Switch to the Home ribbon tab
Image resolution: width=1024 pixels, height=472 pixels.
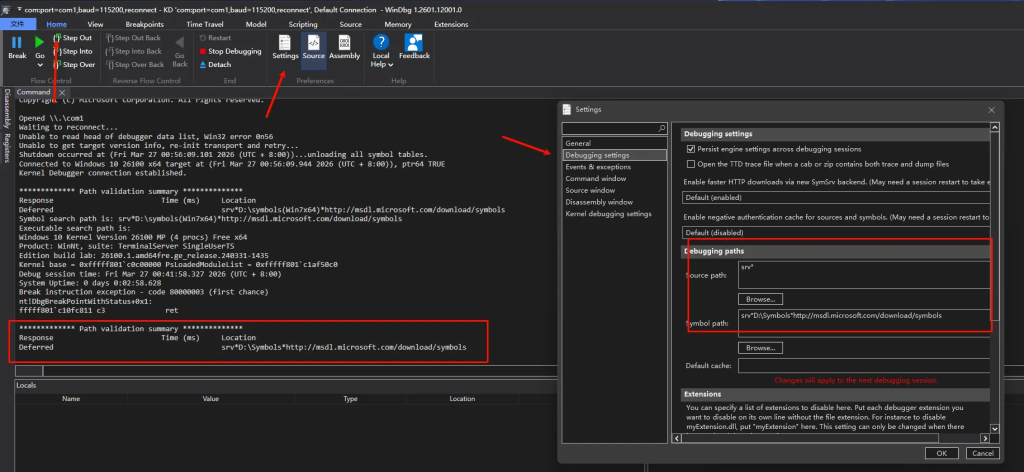[56, 24]
